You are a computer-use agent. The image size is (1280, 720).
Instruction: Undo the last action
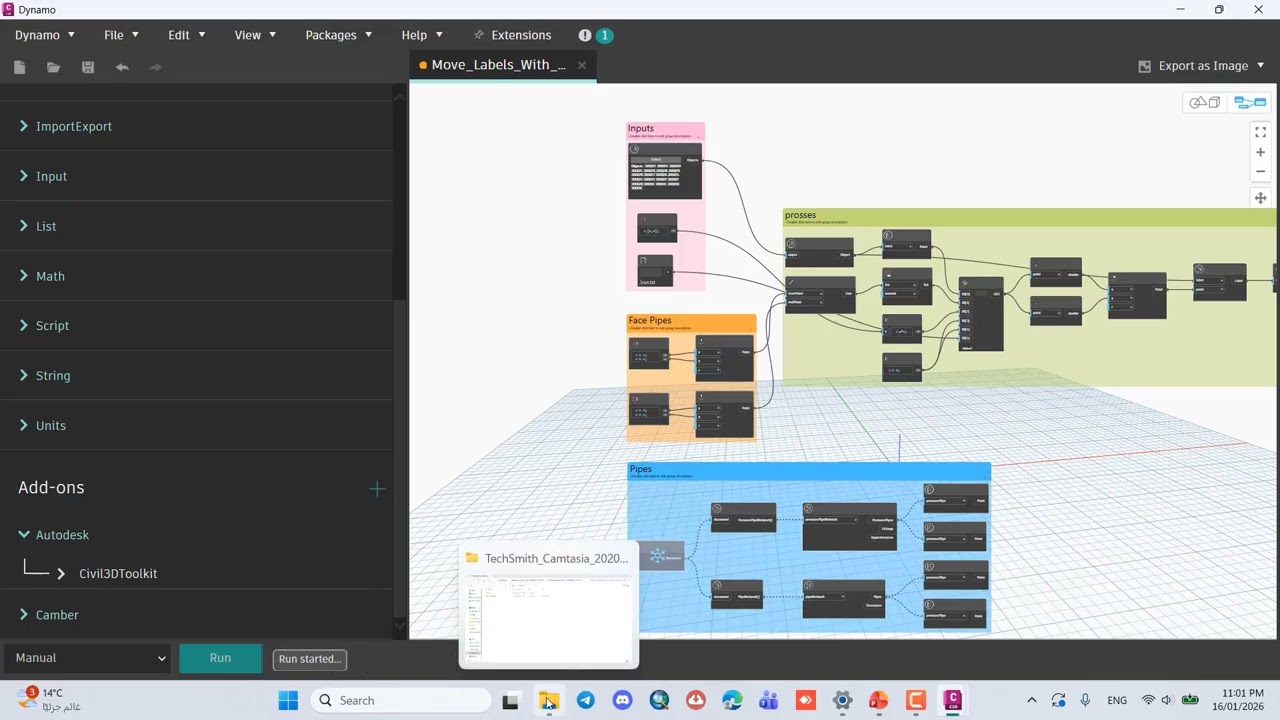pos(122,67)
